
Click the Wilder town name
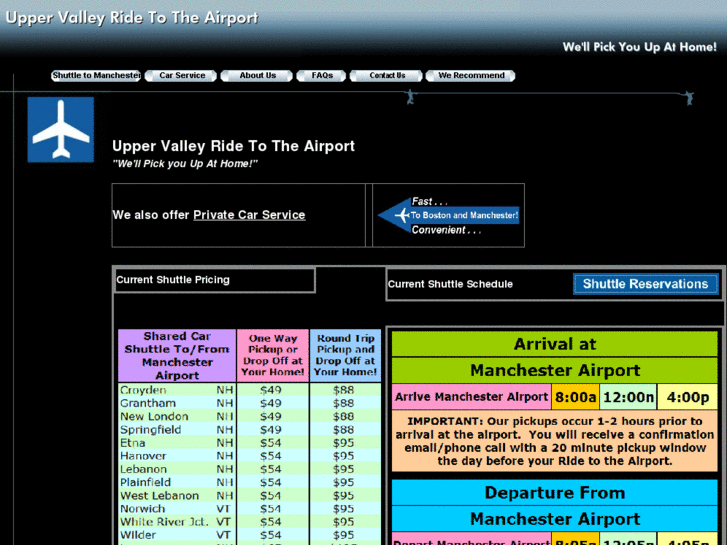point(138,535)
